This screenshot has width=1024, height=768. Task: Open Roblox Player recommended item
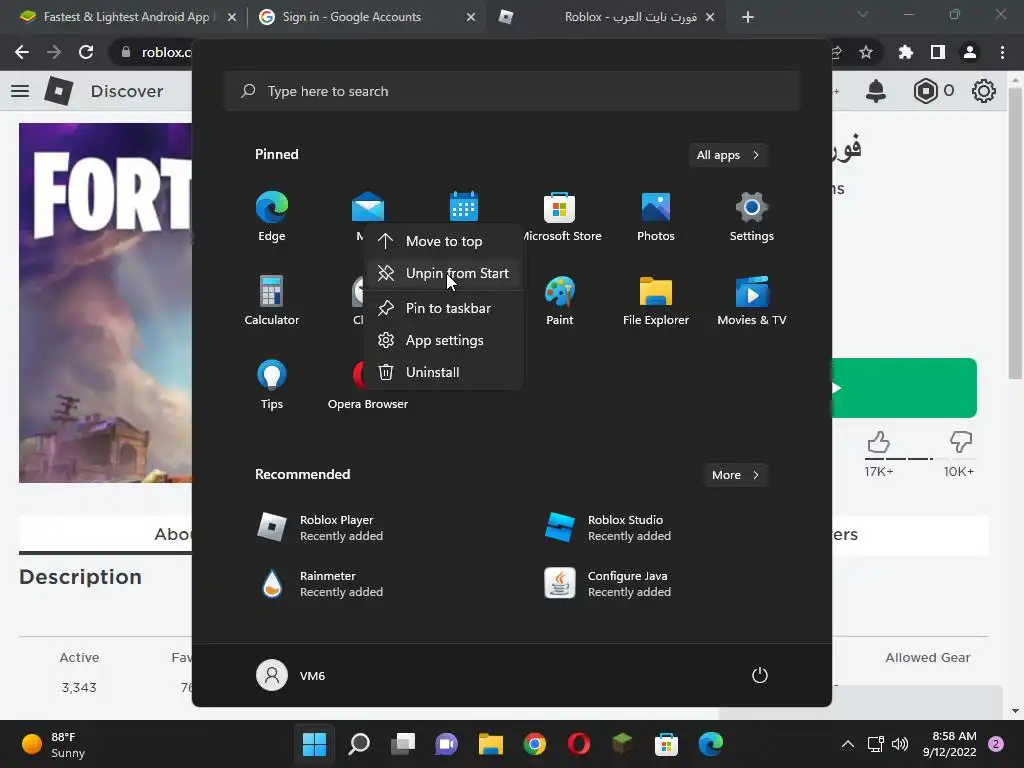point(320,528)
